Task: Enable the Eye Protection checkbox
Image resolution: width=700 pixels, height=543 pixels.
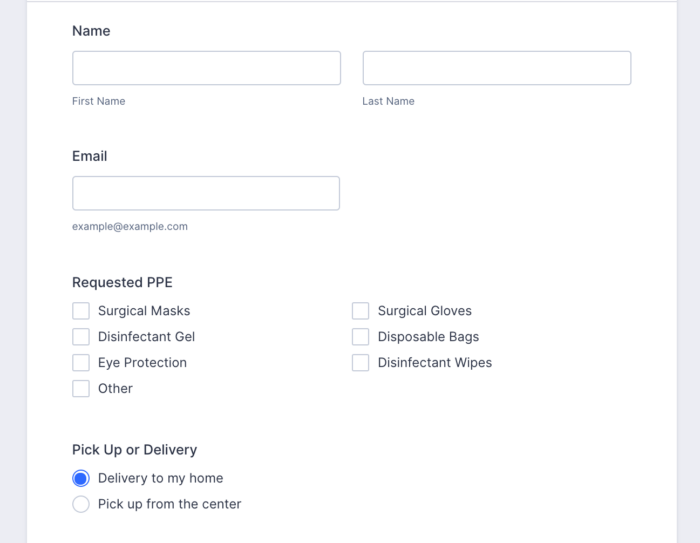Action: [81, 363]
